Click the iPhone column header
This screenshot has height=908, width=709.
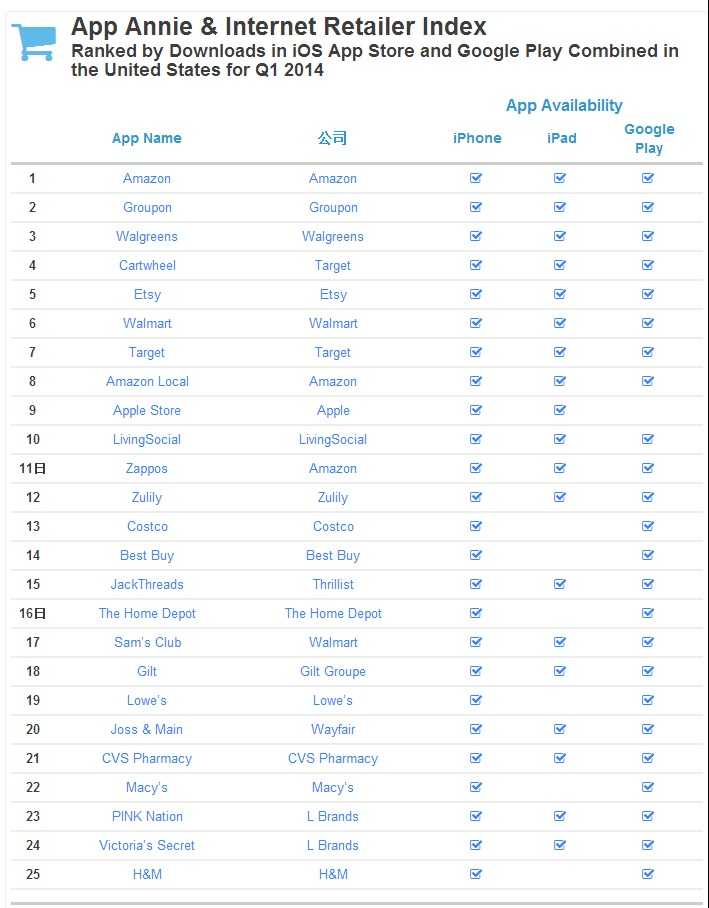pyautogui.click(x=477, y=138)
